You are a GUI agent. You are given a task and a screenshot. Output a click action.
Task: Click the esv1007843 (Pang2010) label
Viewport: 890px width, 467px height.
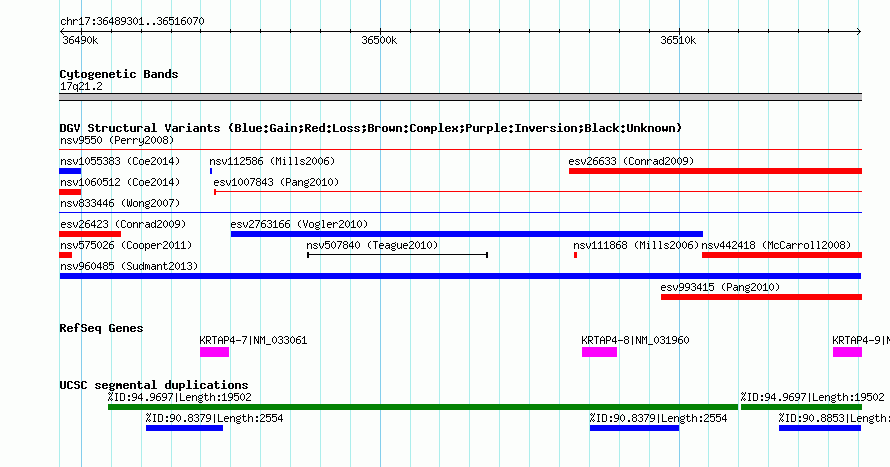pos(276,182)
